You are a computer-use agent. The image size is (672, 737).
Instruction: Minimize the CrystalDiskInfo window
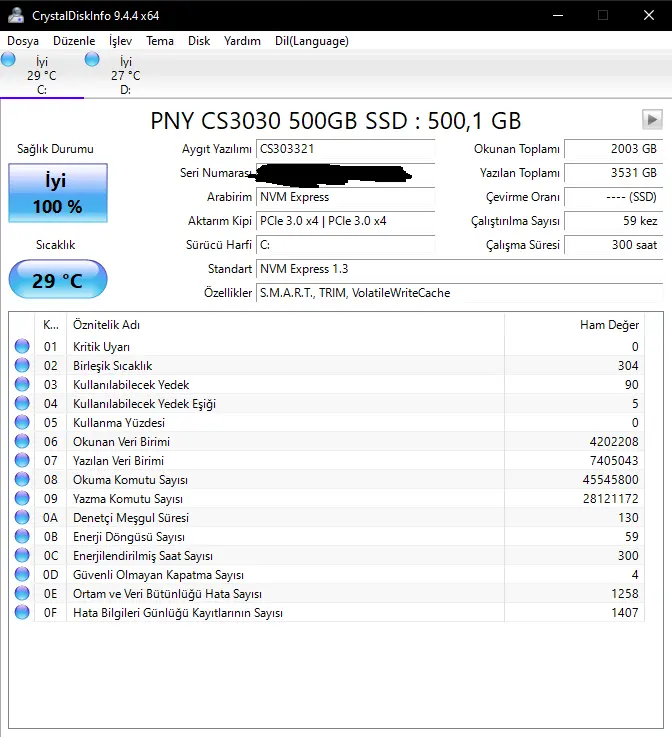click(x=558, y=15)
